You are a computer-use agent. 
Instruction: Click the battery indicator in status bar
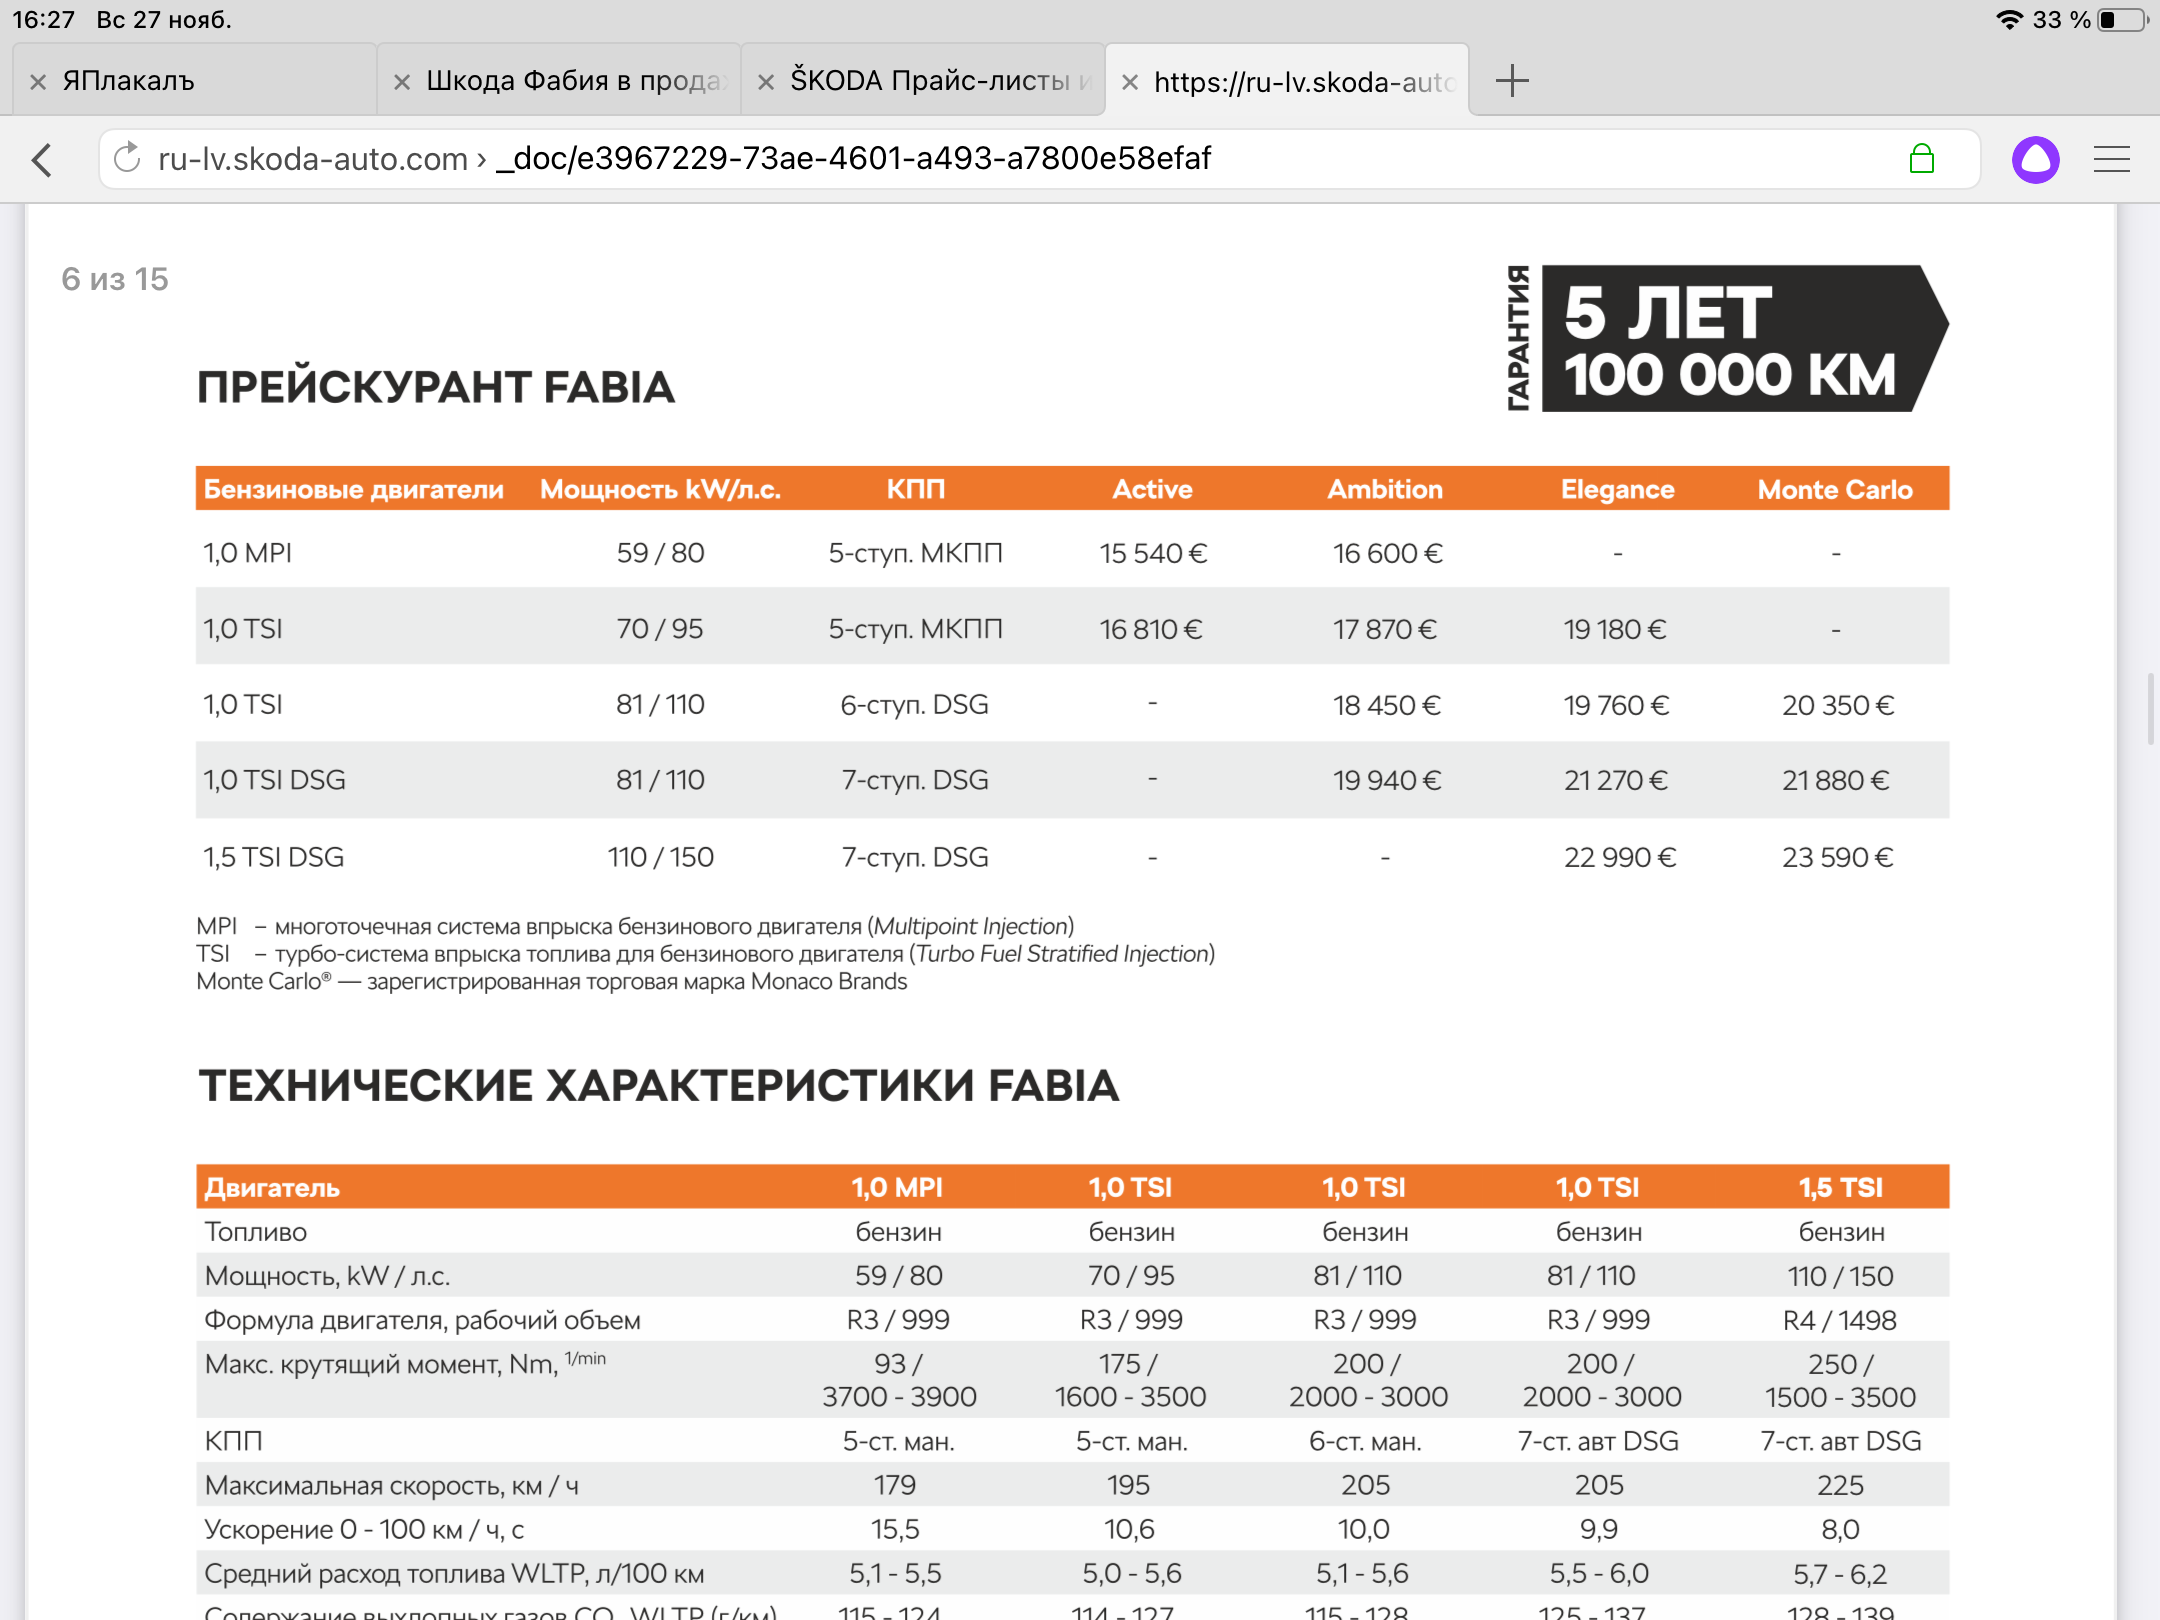click(x=2123, y=20)
